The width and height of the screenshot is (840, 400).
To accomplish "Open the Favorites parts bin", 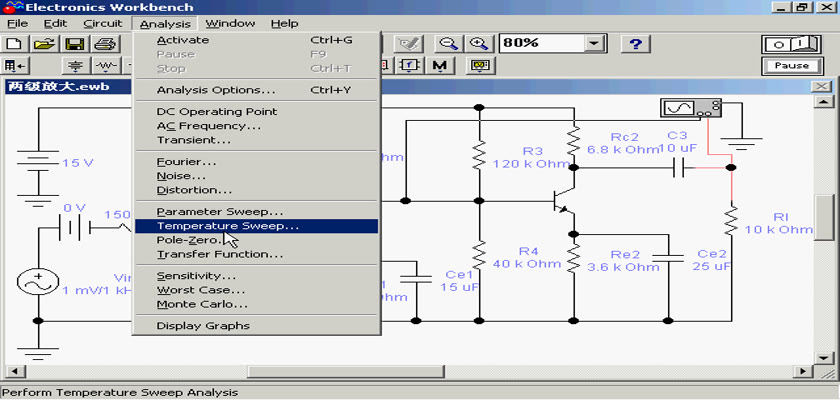I will (16, 66).
